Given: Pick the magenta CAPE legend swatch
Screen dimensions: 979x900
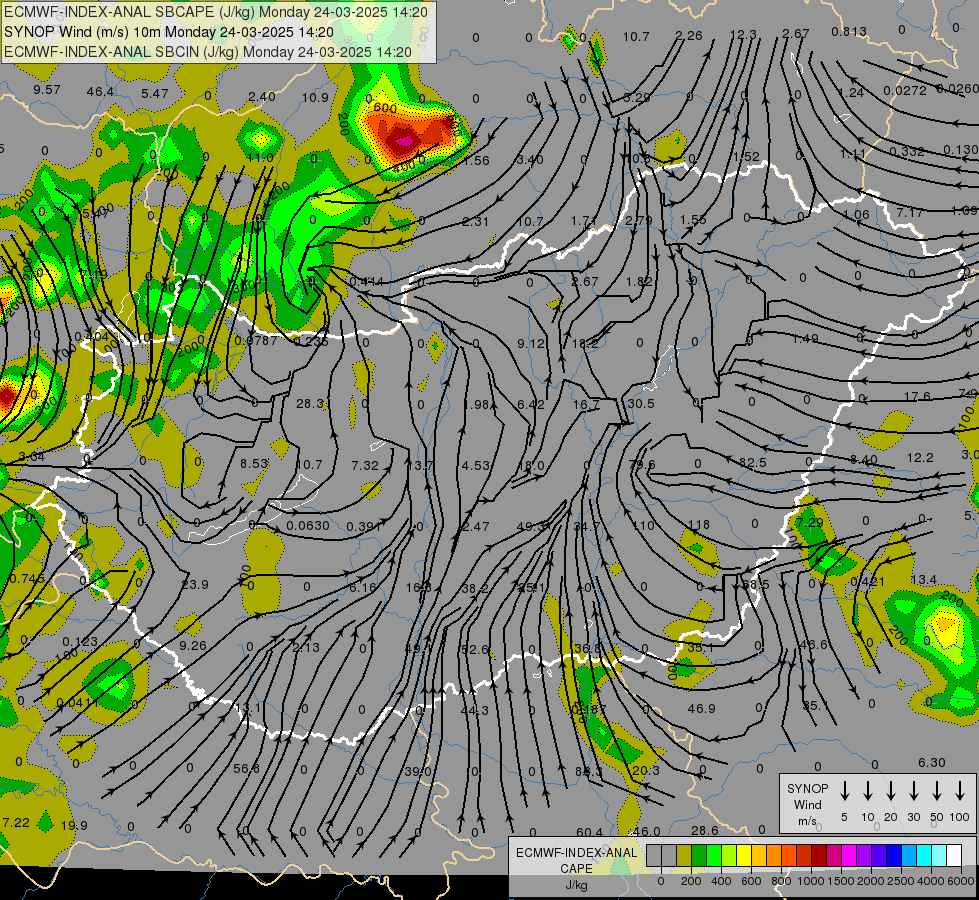Looking at the screenshot, I should 849,855.
